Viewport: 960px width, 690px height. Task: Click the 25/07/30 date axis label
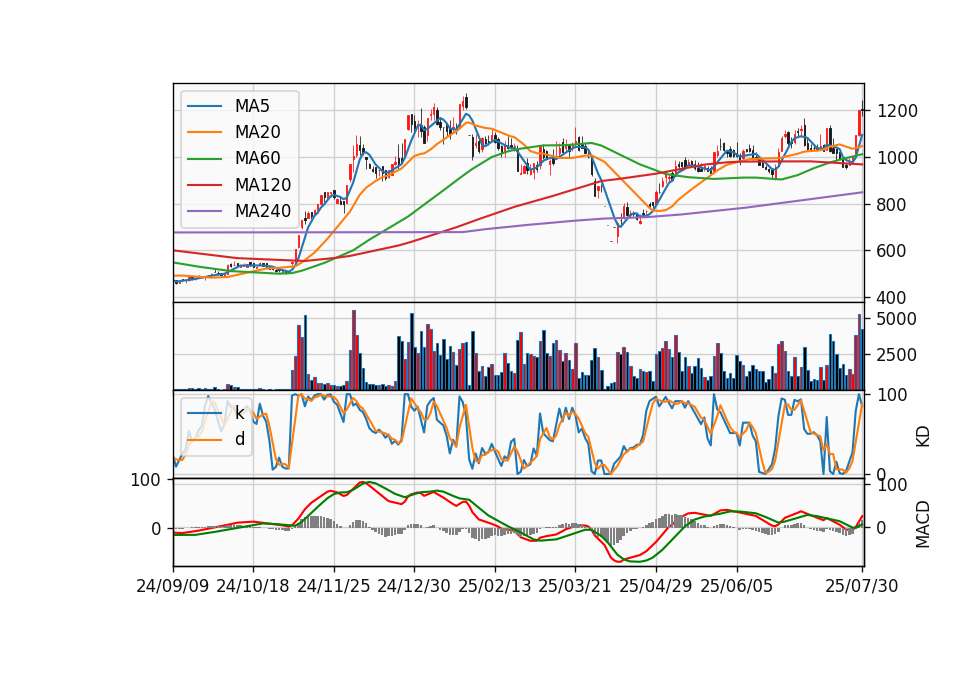862,586
